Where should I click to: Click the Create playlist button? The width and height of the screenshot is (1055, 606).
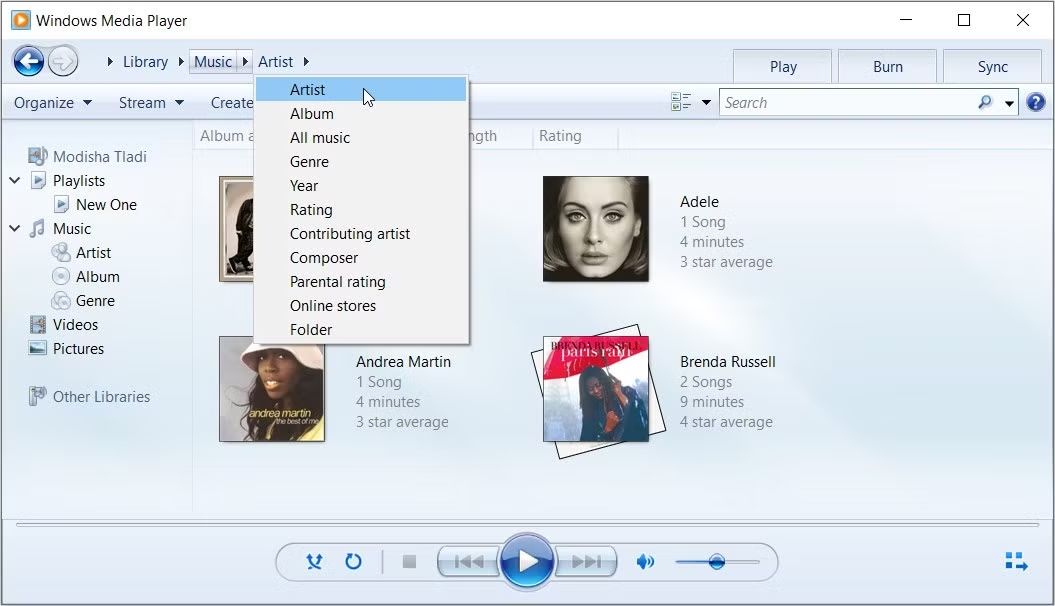click(231, 103)
